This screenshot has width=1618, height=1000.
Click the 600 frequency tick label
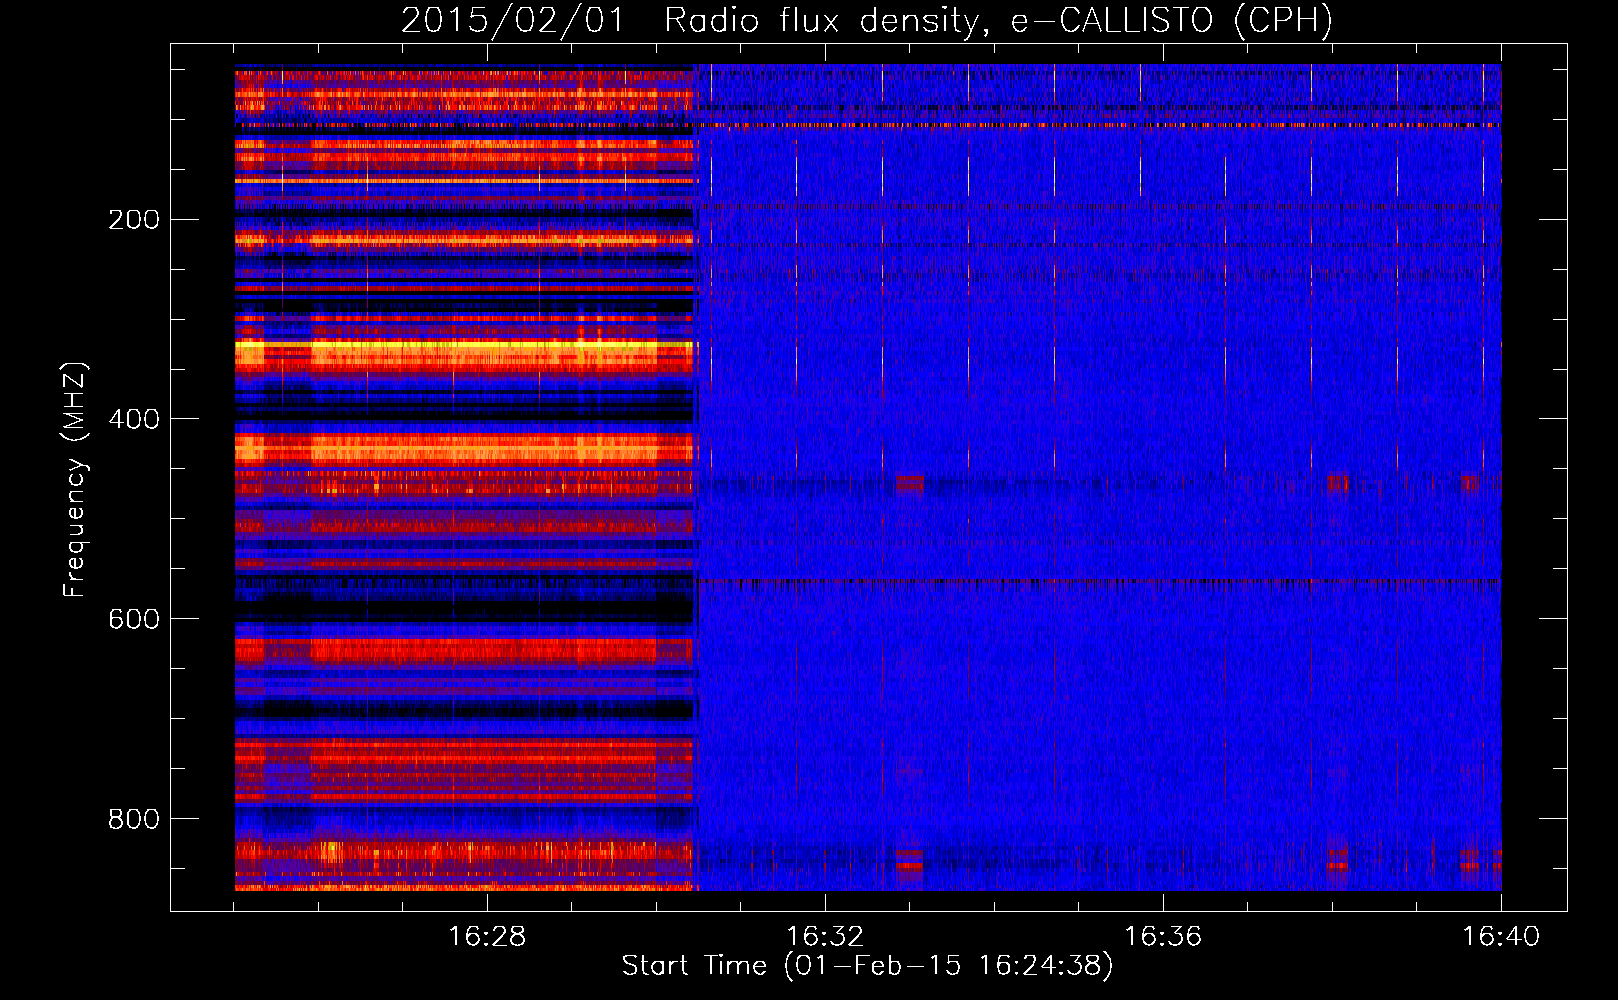click(x=134, y=619)
